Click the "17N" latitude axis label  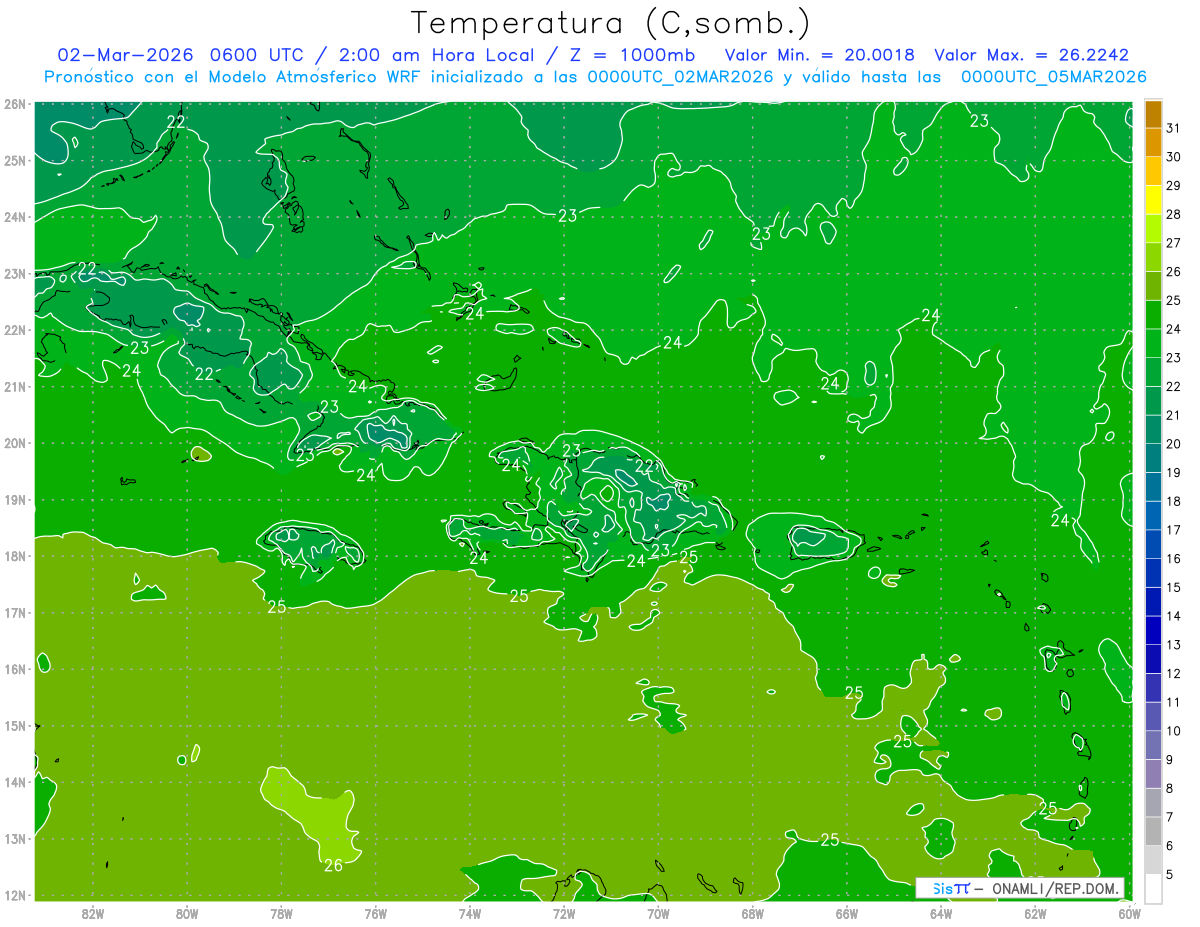pyautogui.click(x=15, y=612)
